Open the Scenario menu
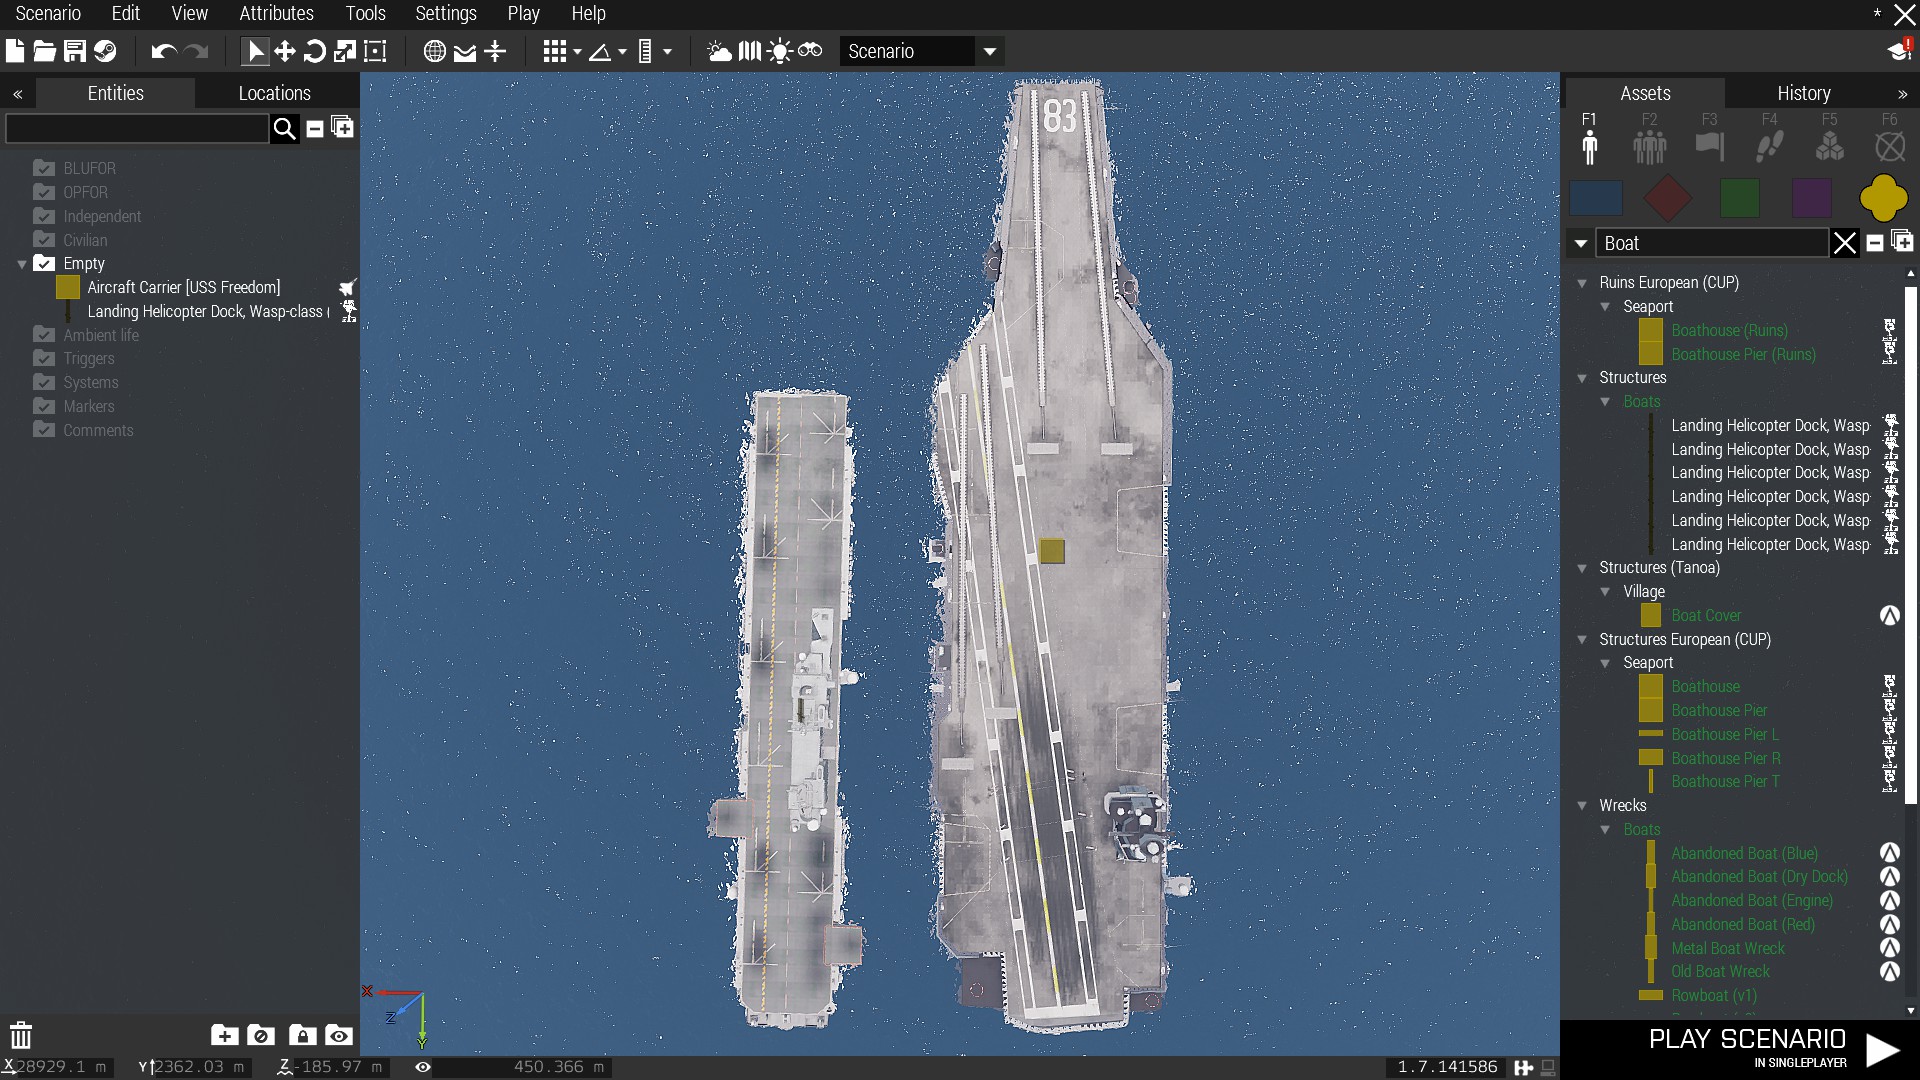 pyautogui.click(x=48, y=14)
